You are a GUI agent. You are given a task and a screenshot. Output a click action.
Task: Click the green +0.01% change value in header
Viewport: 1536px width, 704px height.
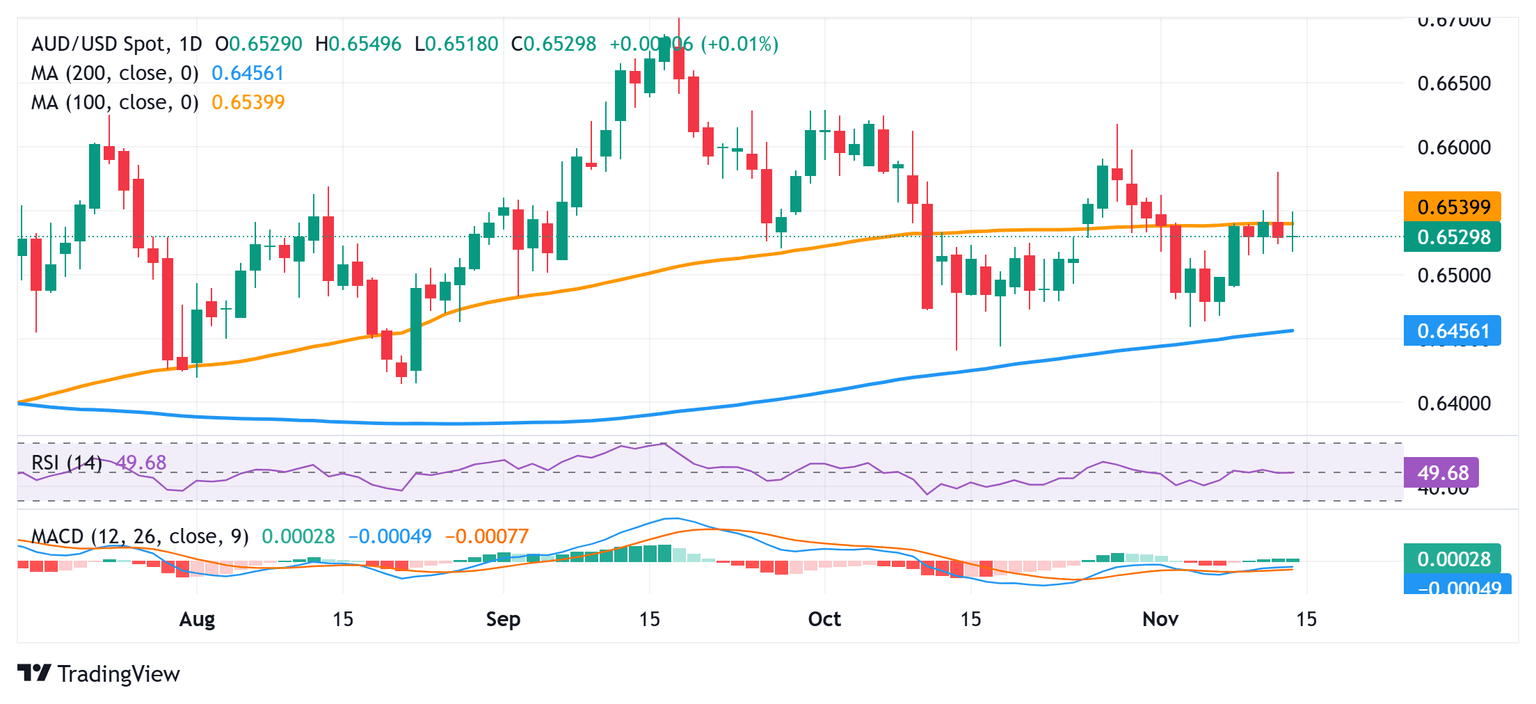tap(741, 44)
